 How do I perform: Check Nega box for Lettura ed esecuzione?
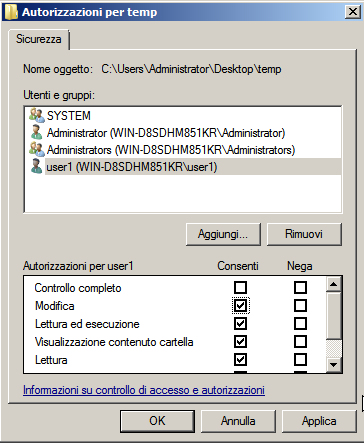click(x=300, y=323)
